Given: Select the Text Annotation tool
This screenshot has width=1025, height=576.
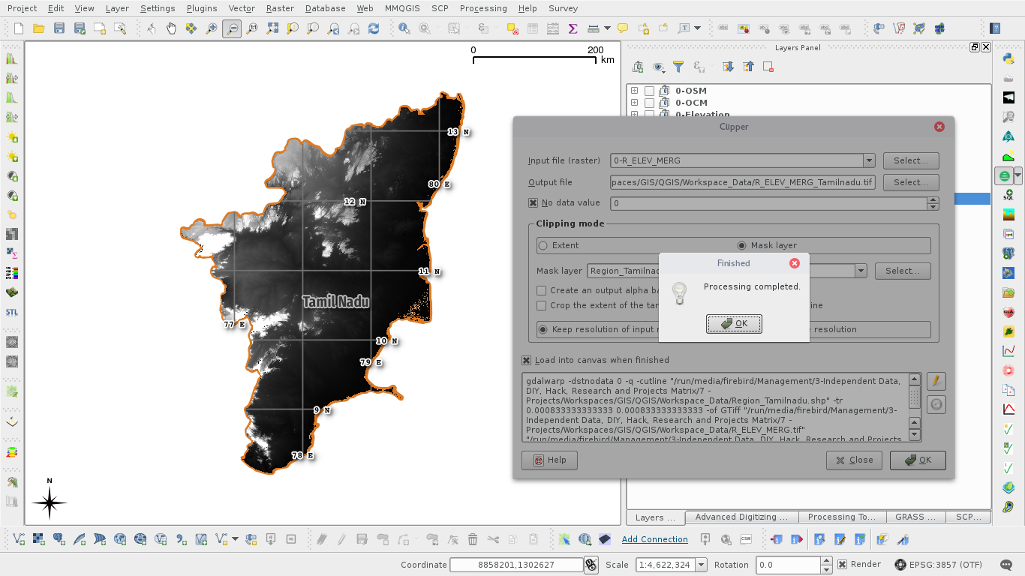Looking at the screenshot, I should [684, 28].
